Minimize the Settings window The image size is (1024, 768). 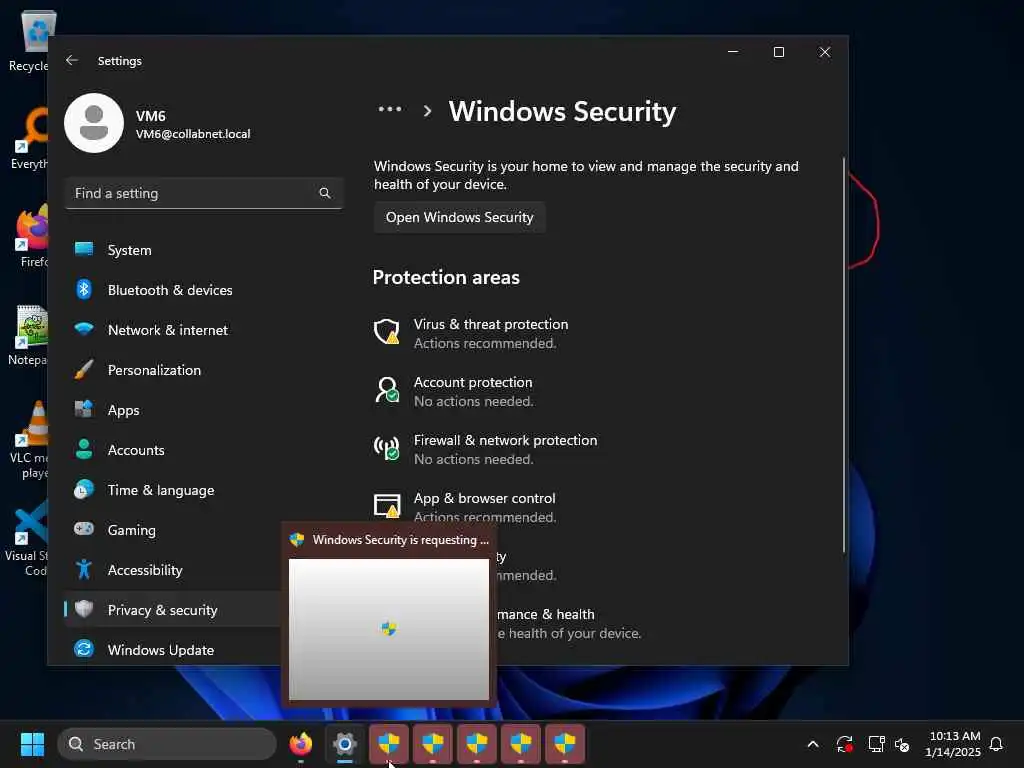coord(733,52)
